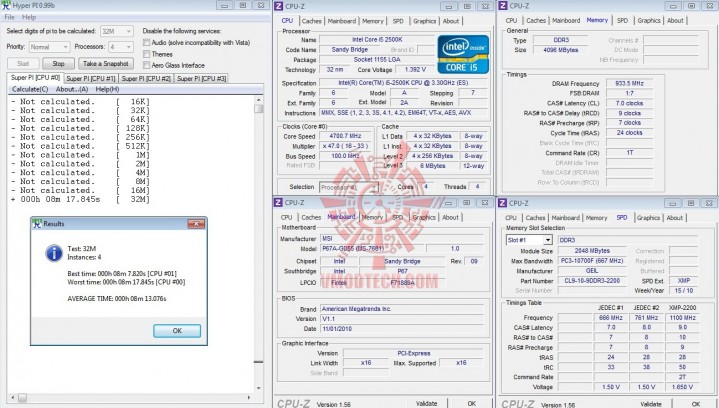Click the Stop button in Hyper PI
The image size is (719, 408).
coord(58,64)
